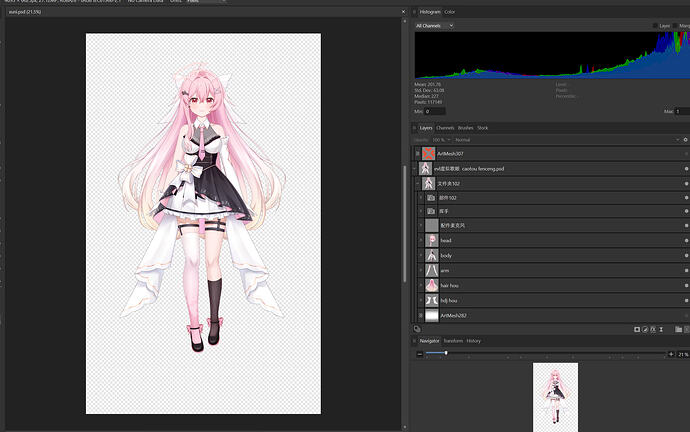Click the Navigator zoom slider handle

click(x=446, y=353)
